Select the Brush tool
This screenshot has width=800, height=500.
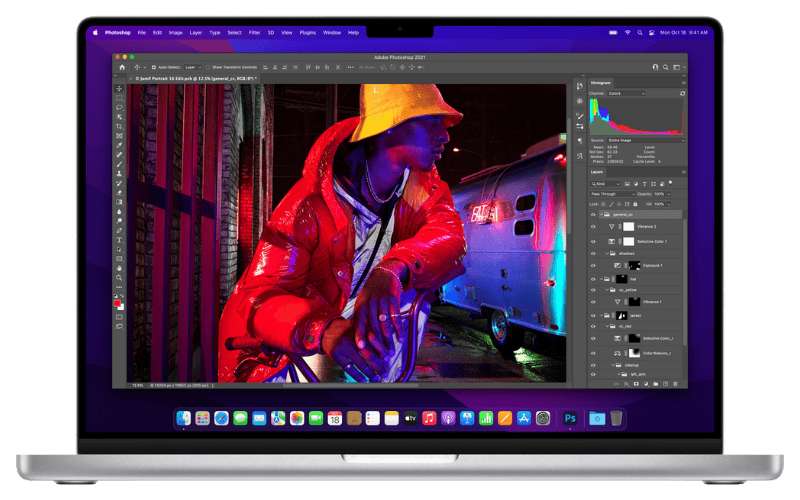tap(119, 164)
